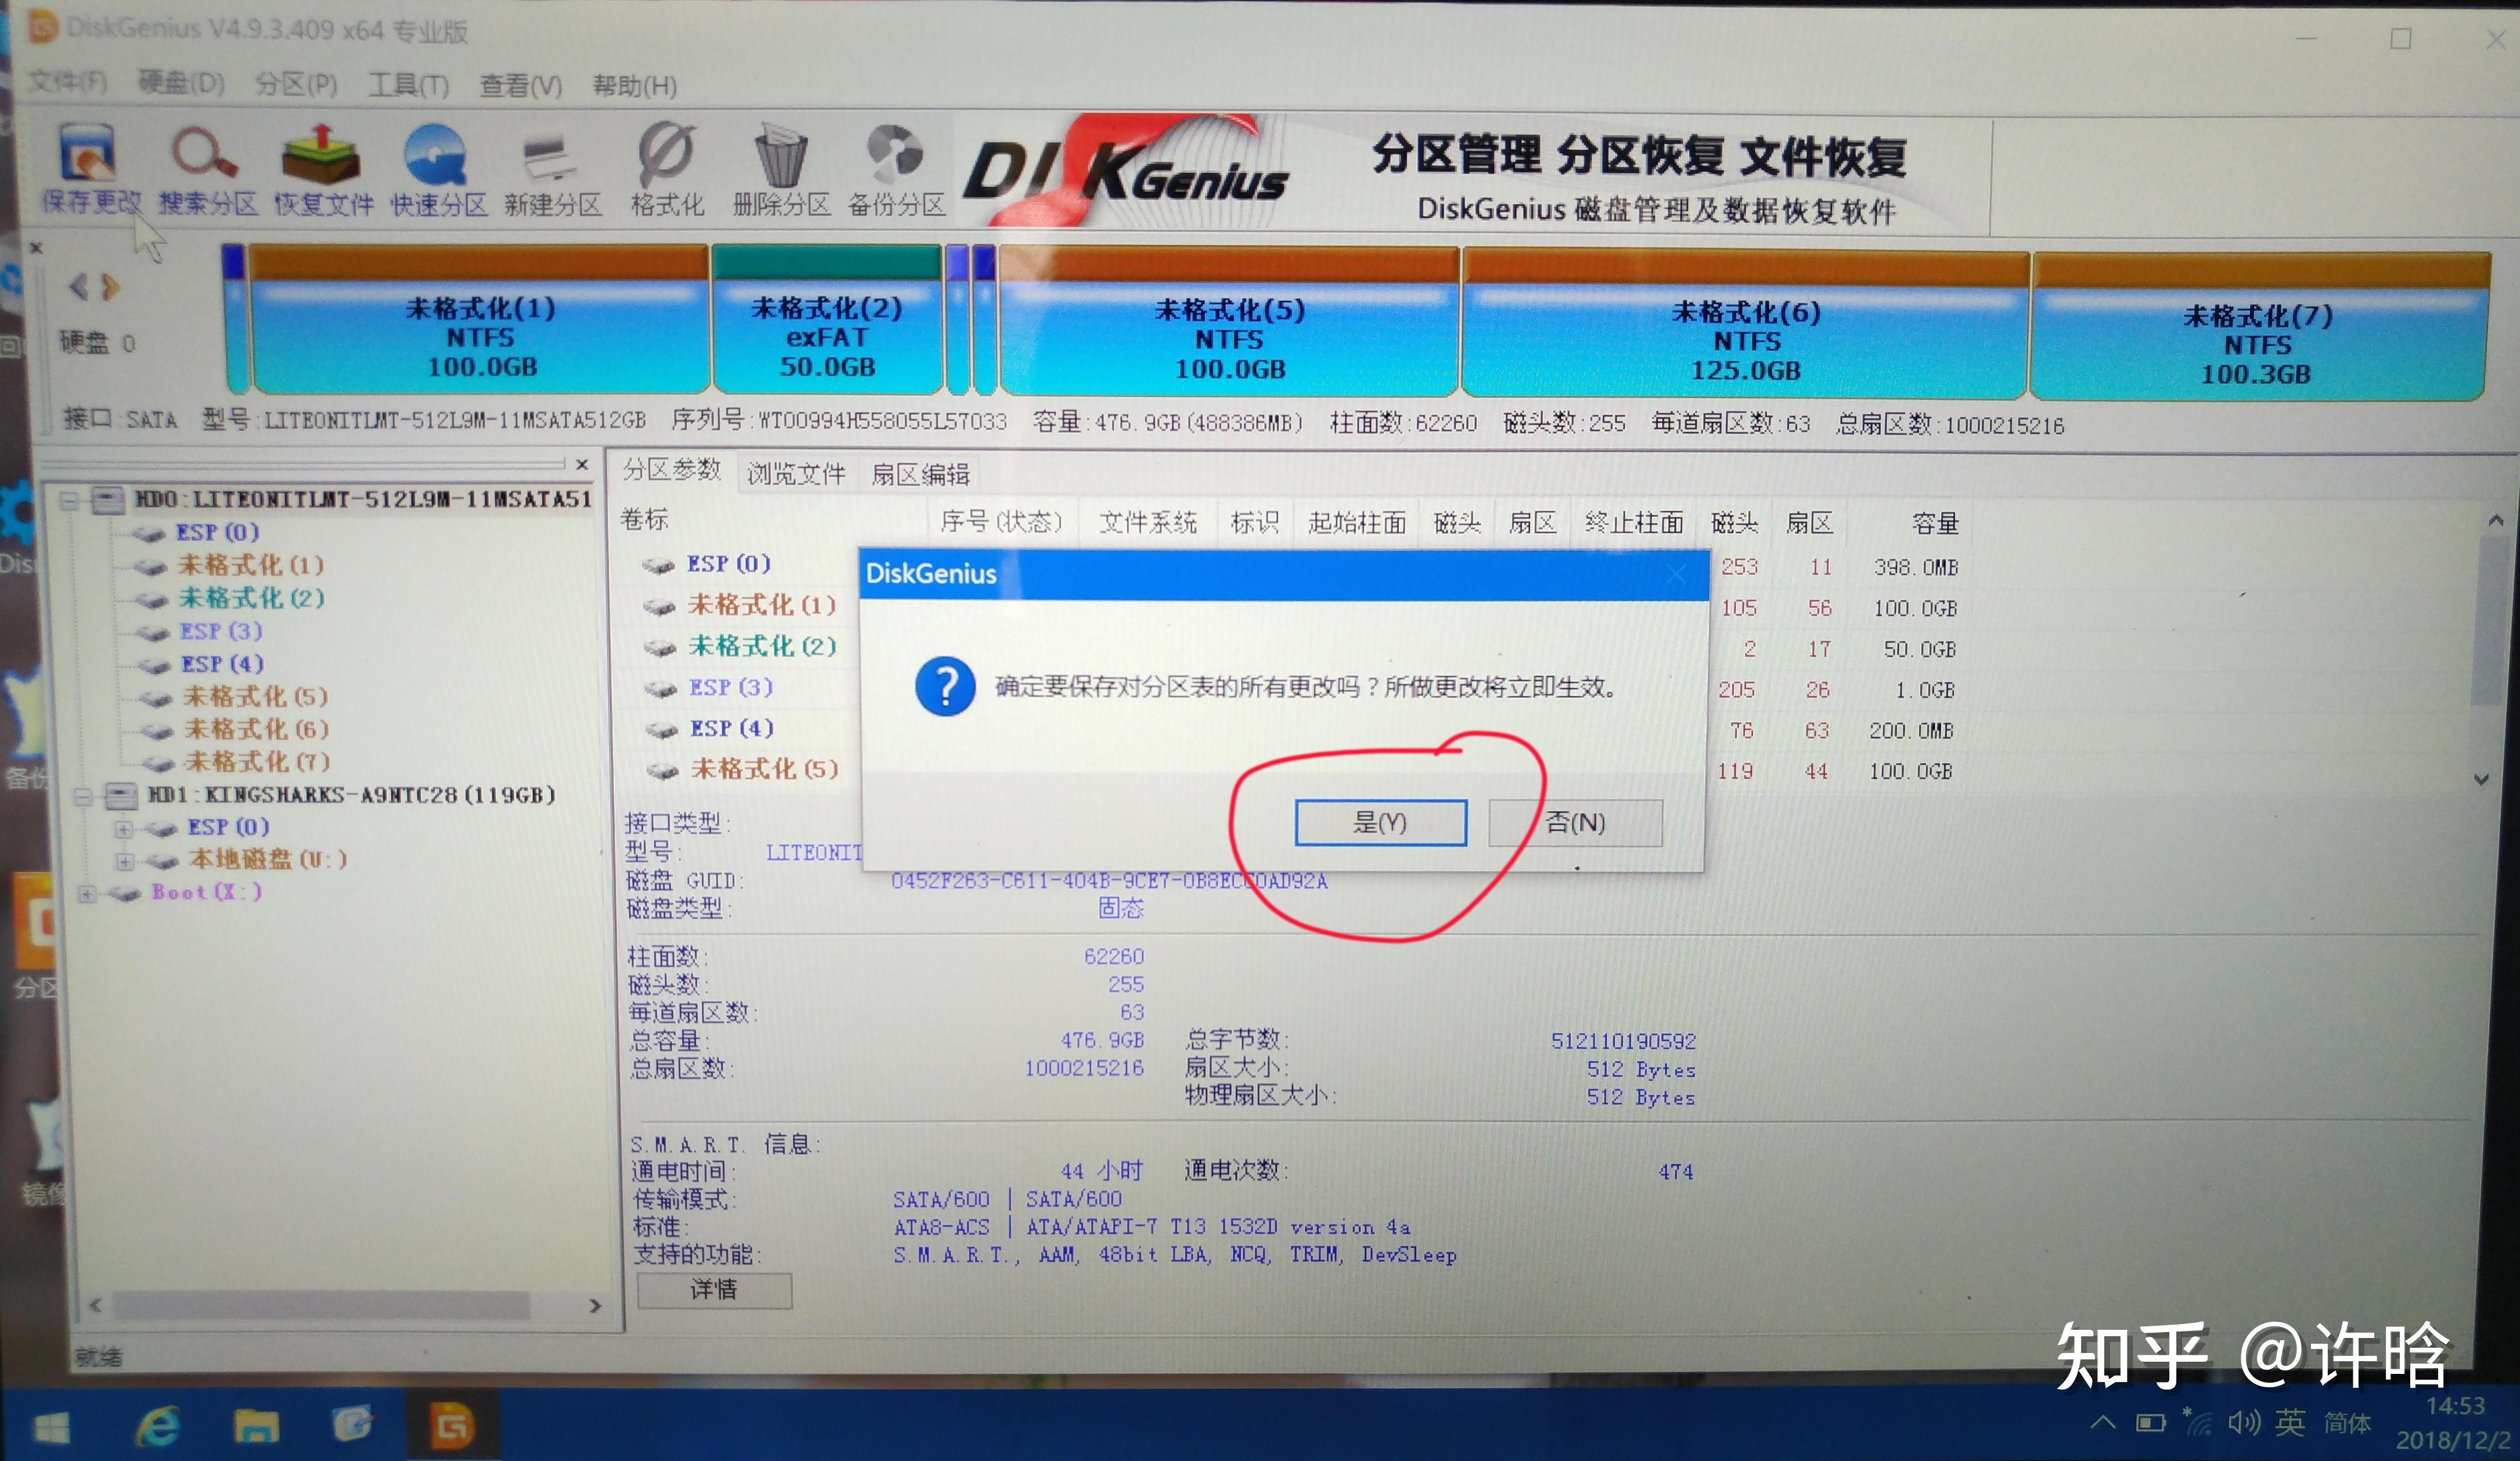Open the 文件(F) menu
The image size is (2520, 1461).
67,81
